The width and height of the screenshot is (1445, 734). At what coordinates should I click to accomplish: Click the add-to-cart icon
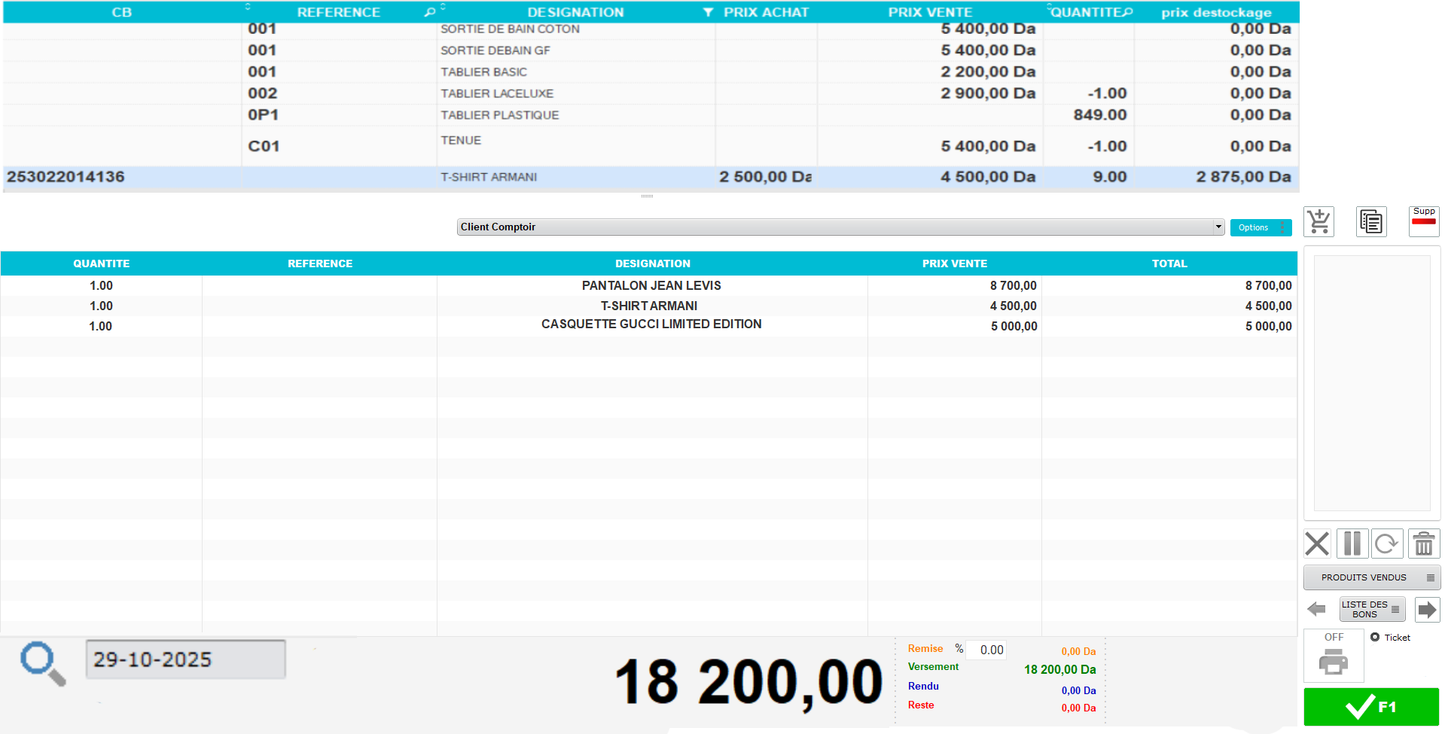[x=1318, y=221]
